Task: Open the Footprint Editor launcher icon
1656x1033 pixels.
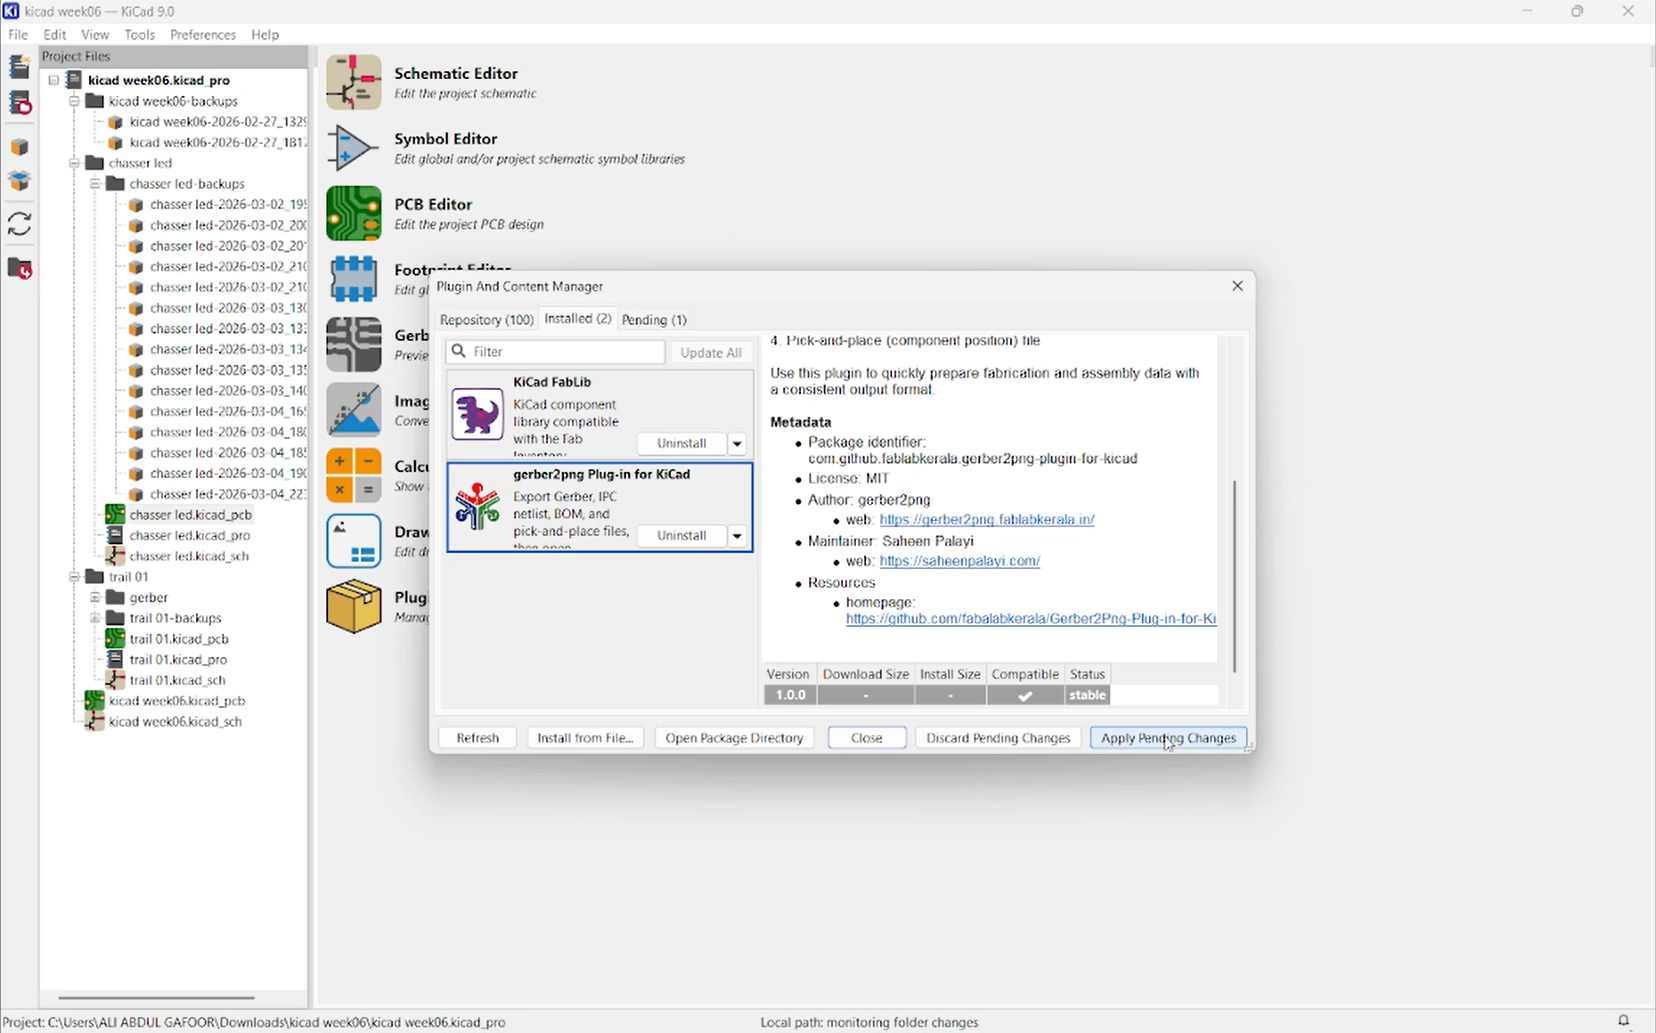Action: (x=353, y=279)
